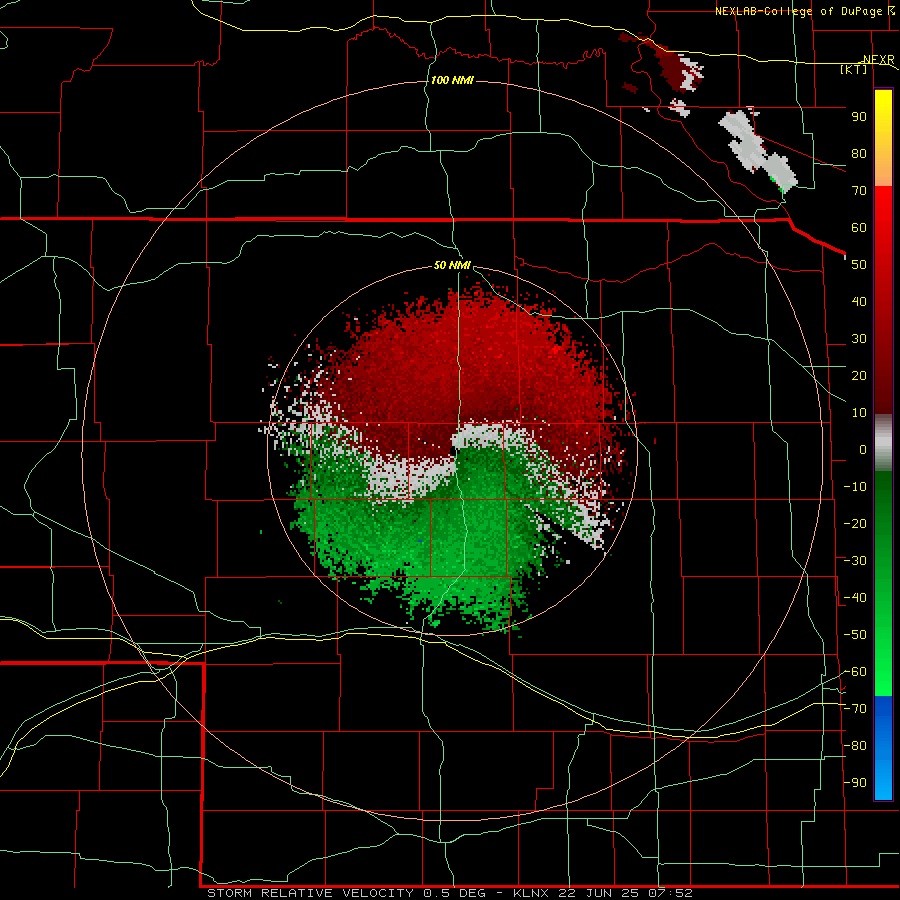Select the 90 tick label on velocity scale
The height and width of the screenshot is (900, 900).
click(x=859, y=117)
